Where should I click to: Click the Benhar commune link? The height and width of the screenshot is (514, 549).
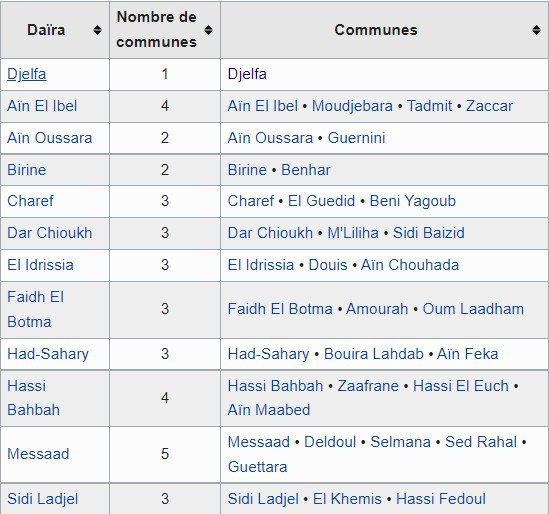pos(306,170)
